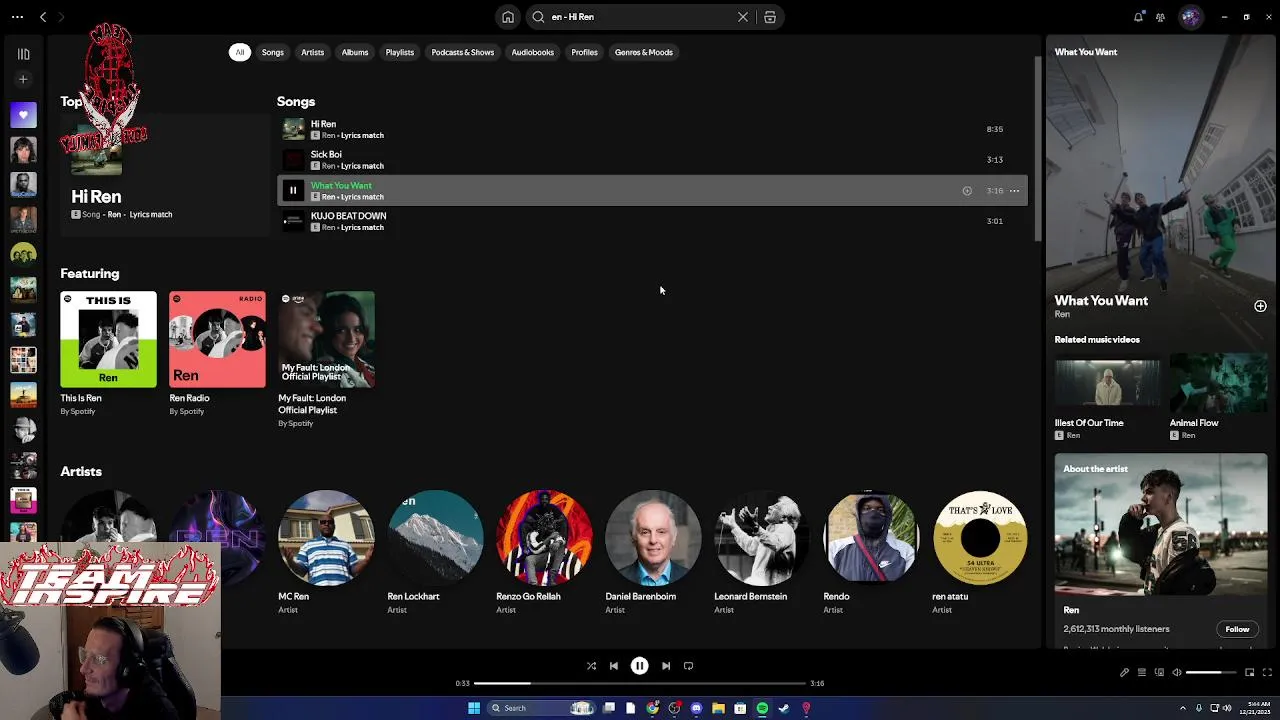The width and height of the screenshot is (1280, 720).
Task: Open the Artists section heading
Action: pos(81,471)
